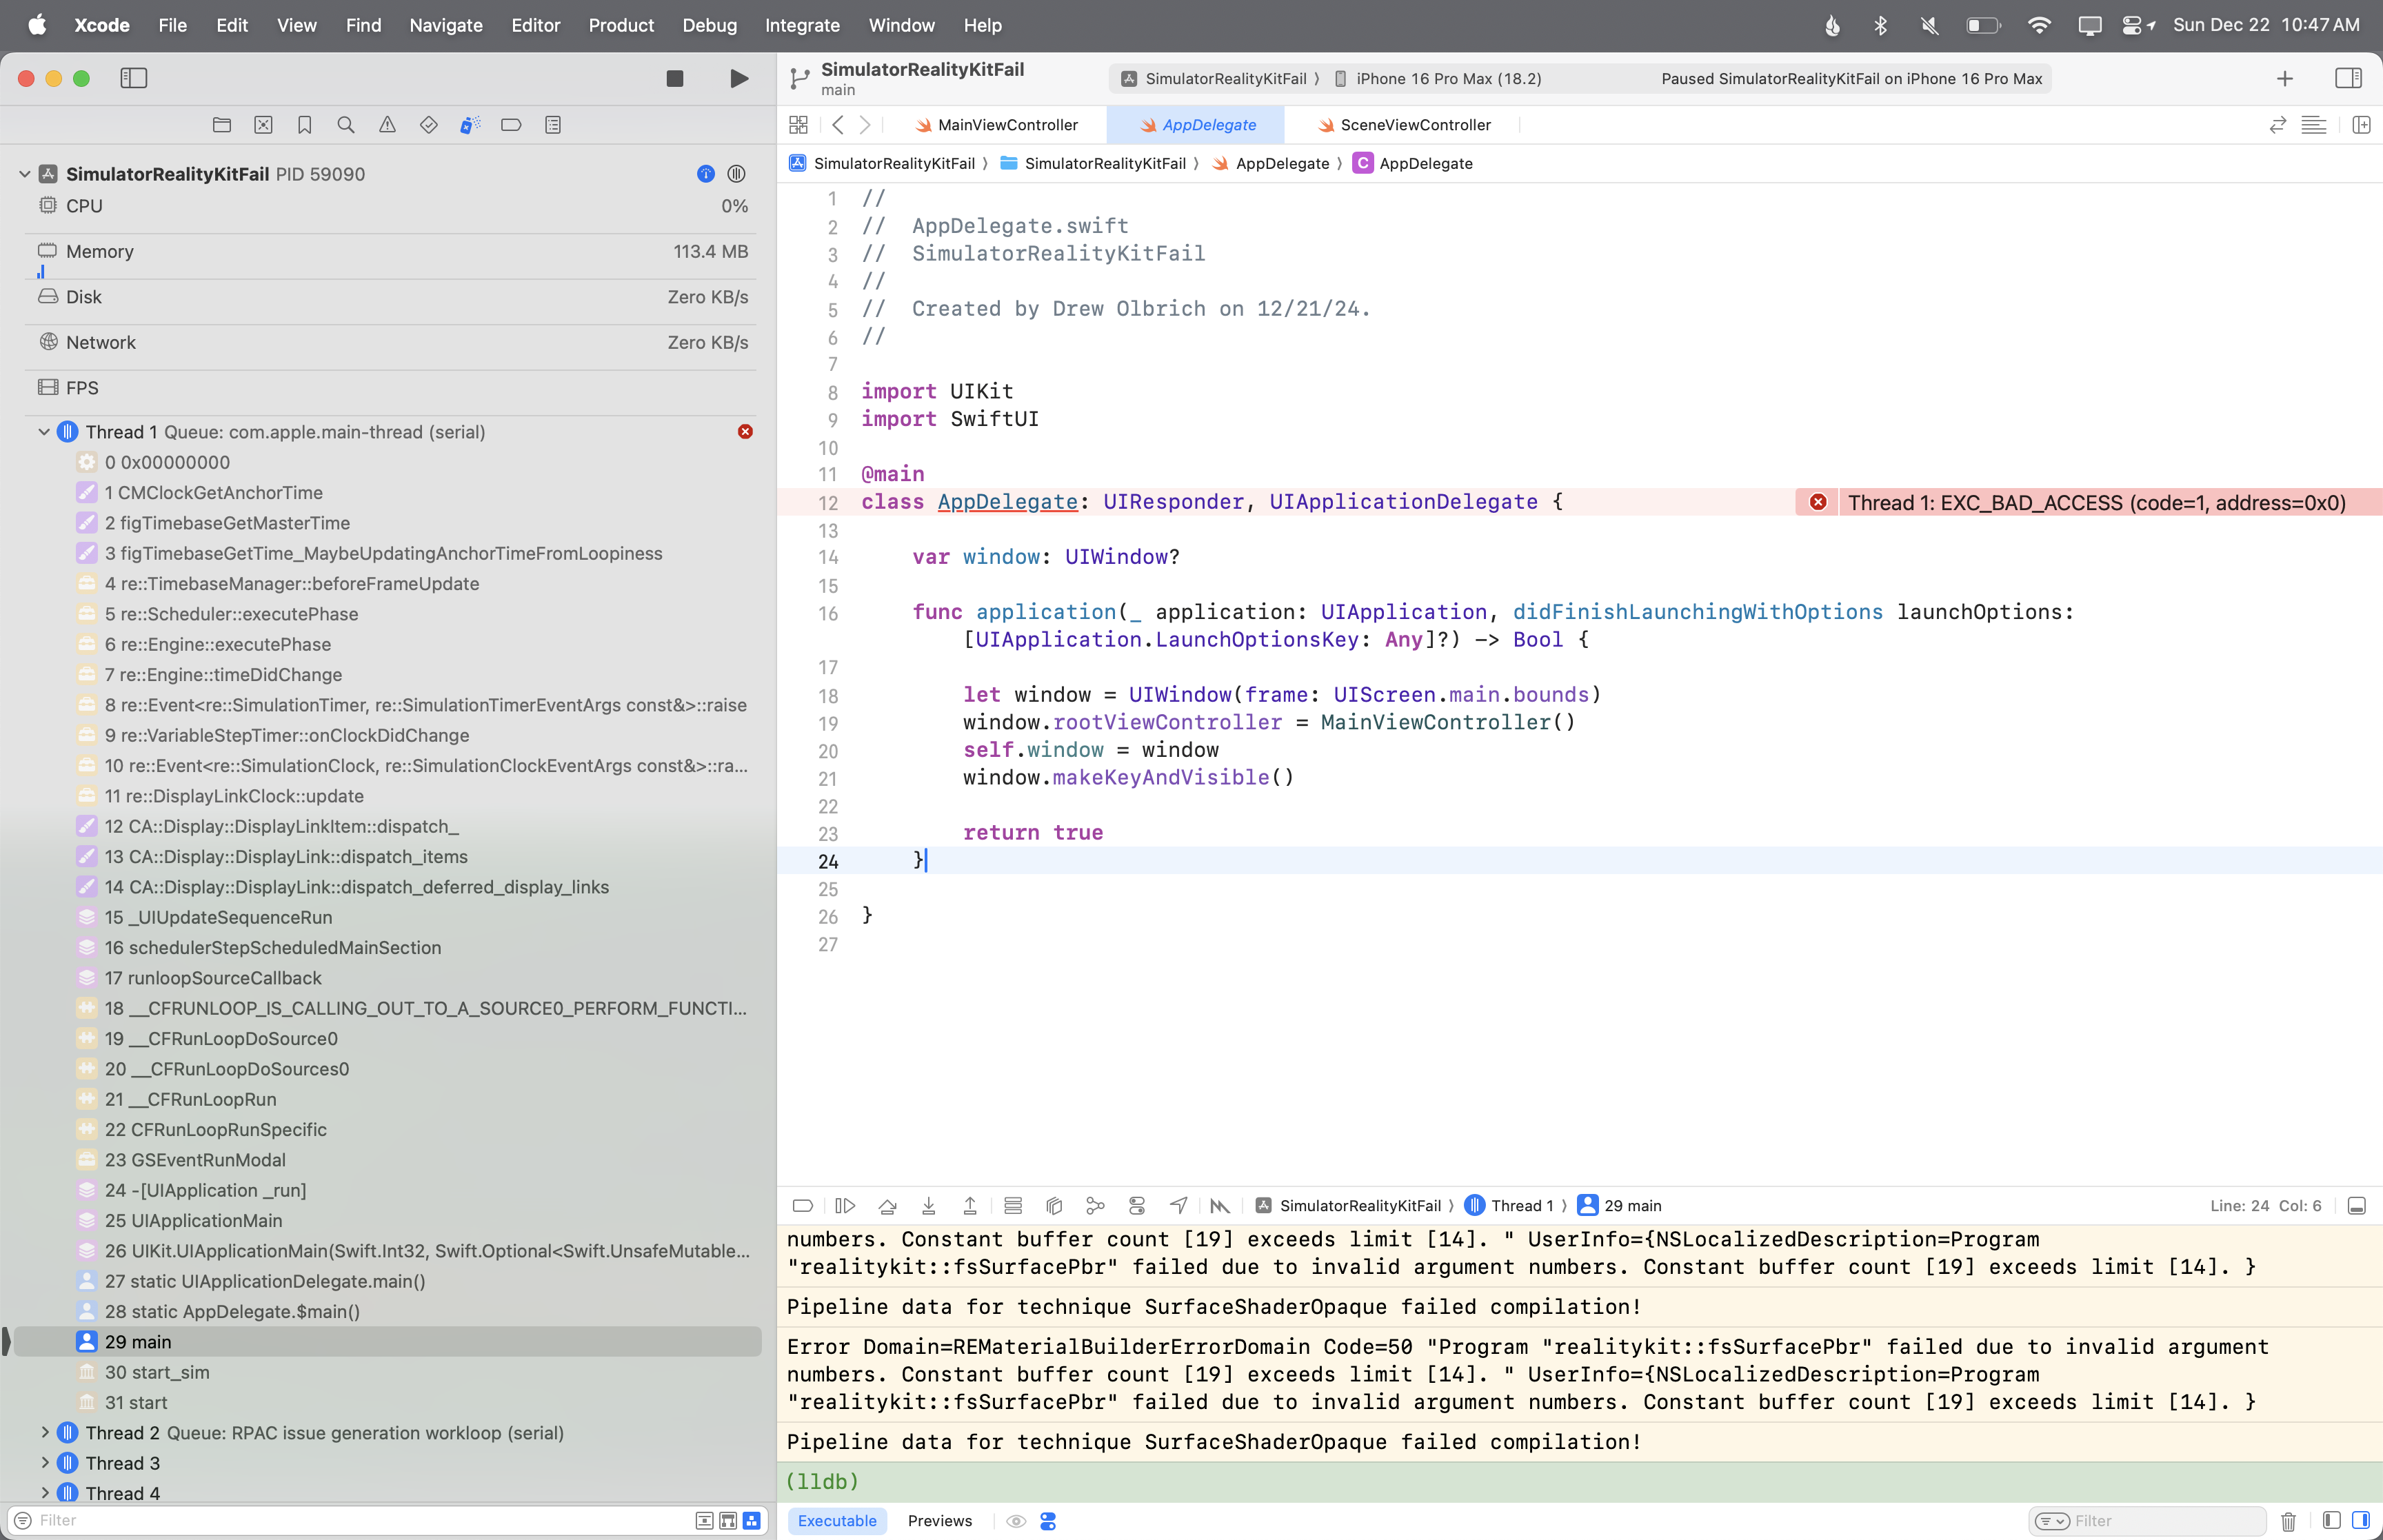Screen dimensions: 2383x1540
Task: Open the Report navigator
Action: [553, 125]
